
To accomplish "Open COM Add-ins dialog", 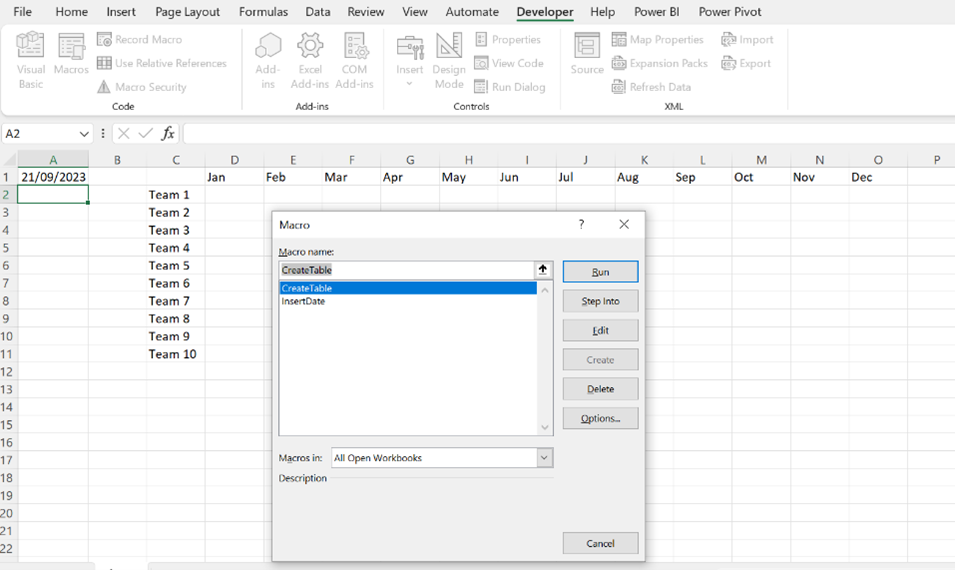I will 354,60.
